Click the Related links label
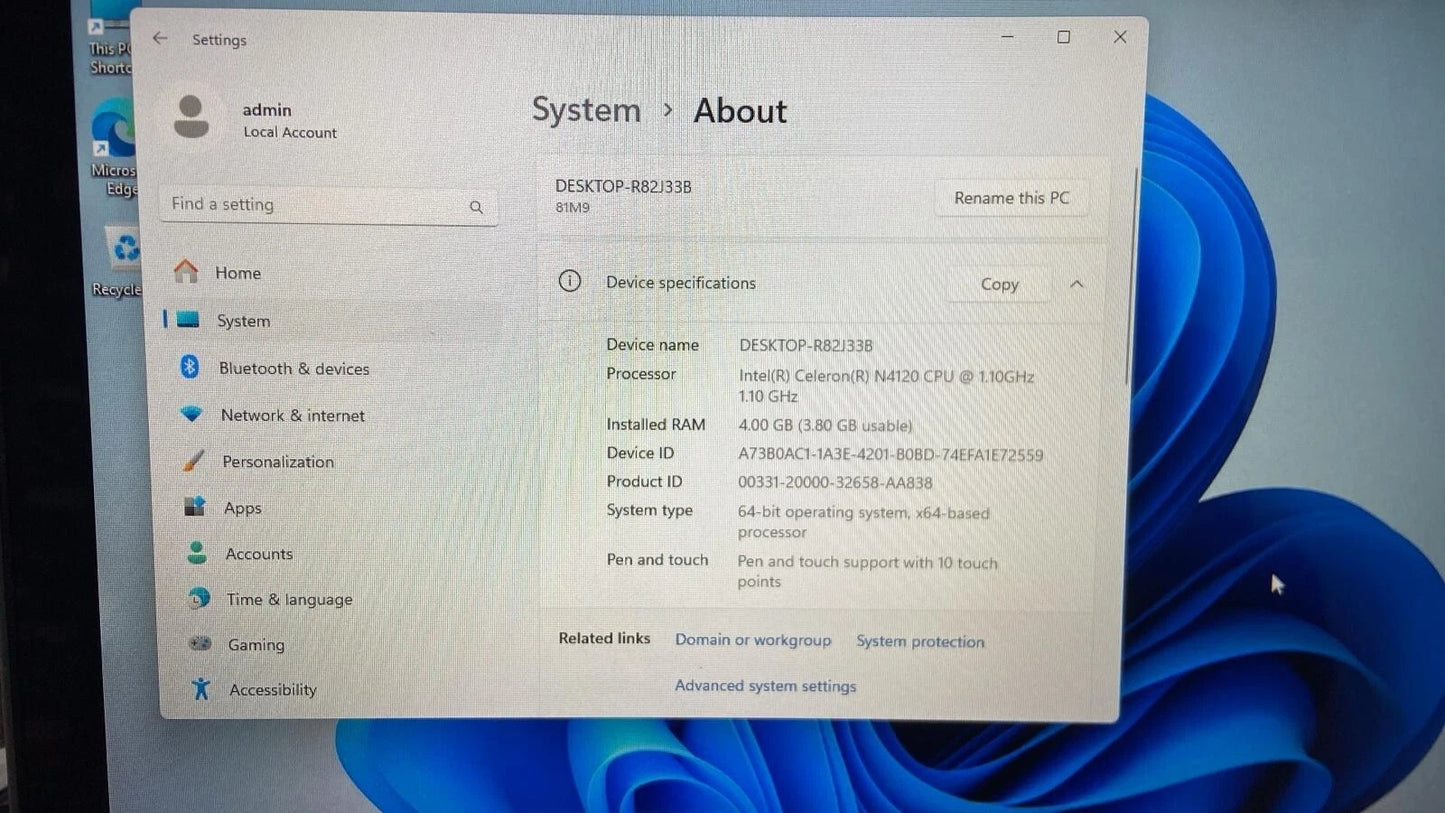The image size is (1445, 813). pos(604,638)
